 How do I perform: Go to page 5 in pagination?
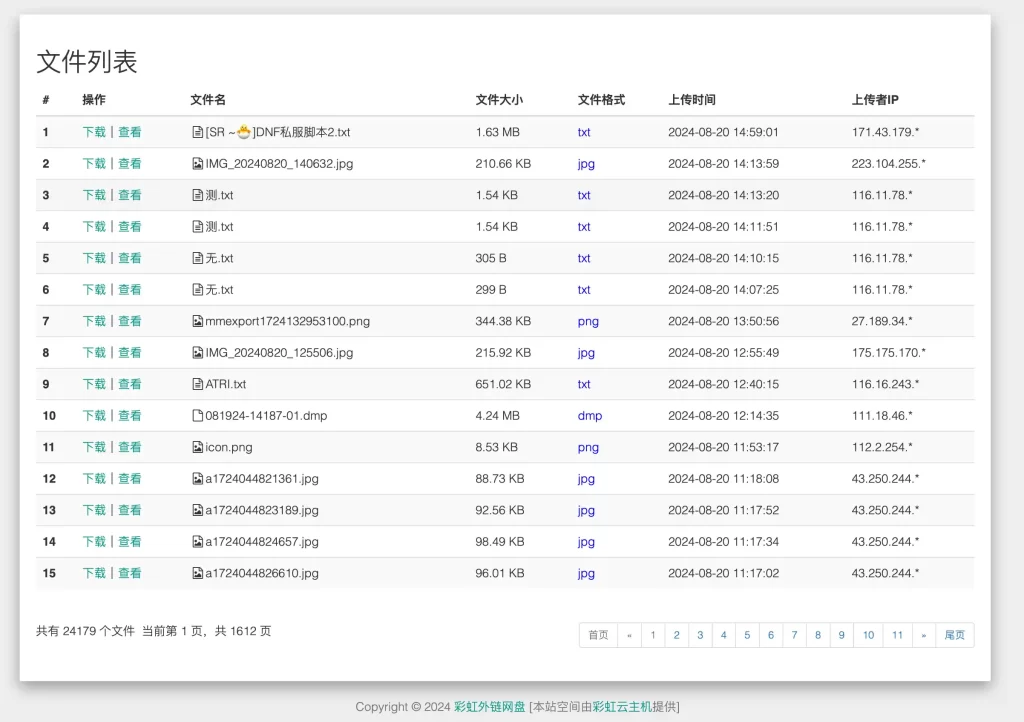[747, 635]
